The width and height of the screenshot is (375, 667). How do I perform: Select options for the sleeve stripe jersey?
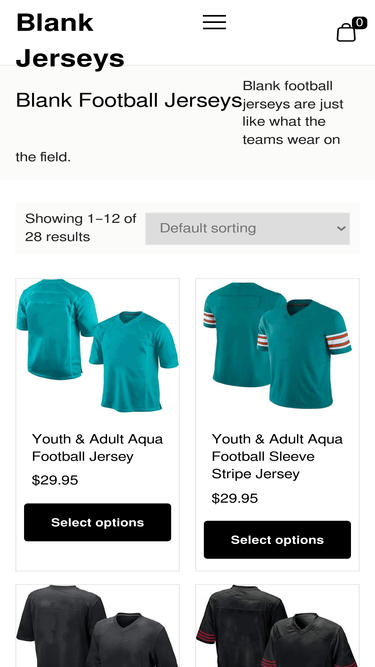[x=277, y=540]
